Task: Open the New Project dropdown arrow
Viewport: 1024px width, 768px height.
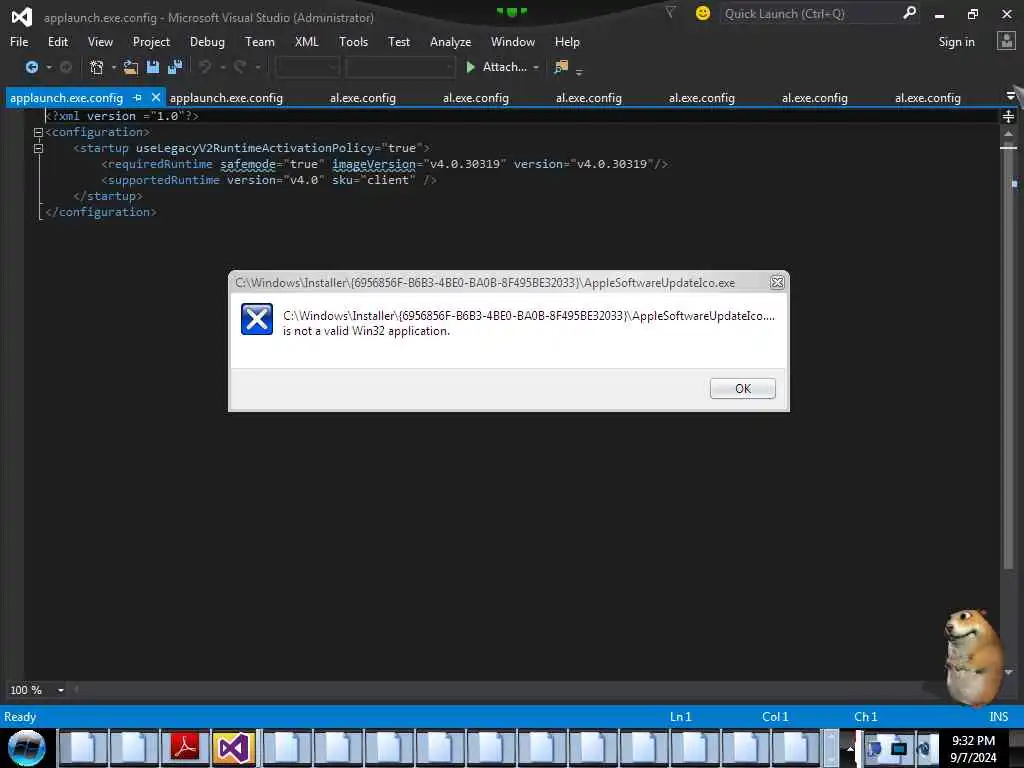Action: click(114, 67)
